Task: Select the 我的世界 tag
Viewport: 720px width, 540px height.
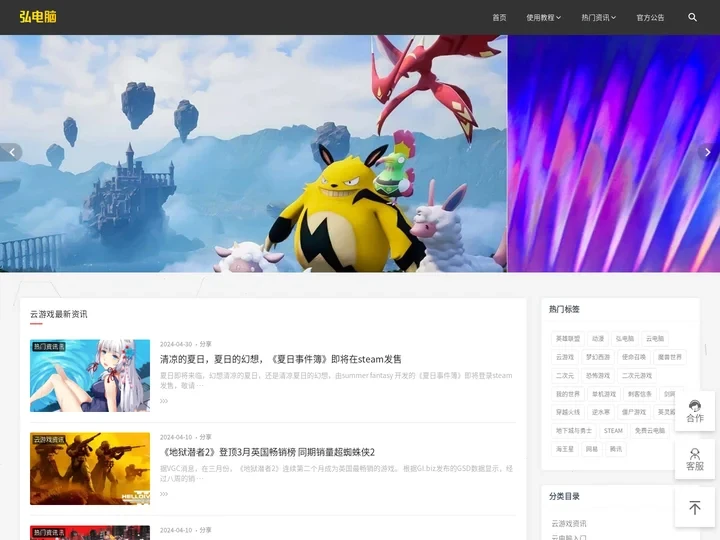Action: click(x=568, y=394)
